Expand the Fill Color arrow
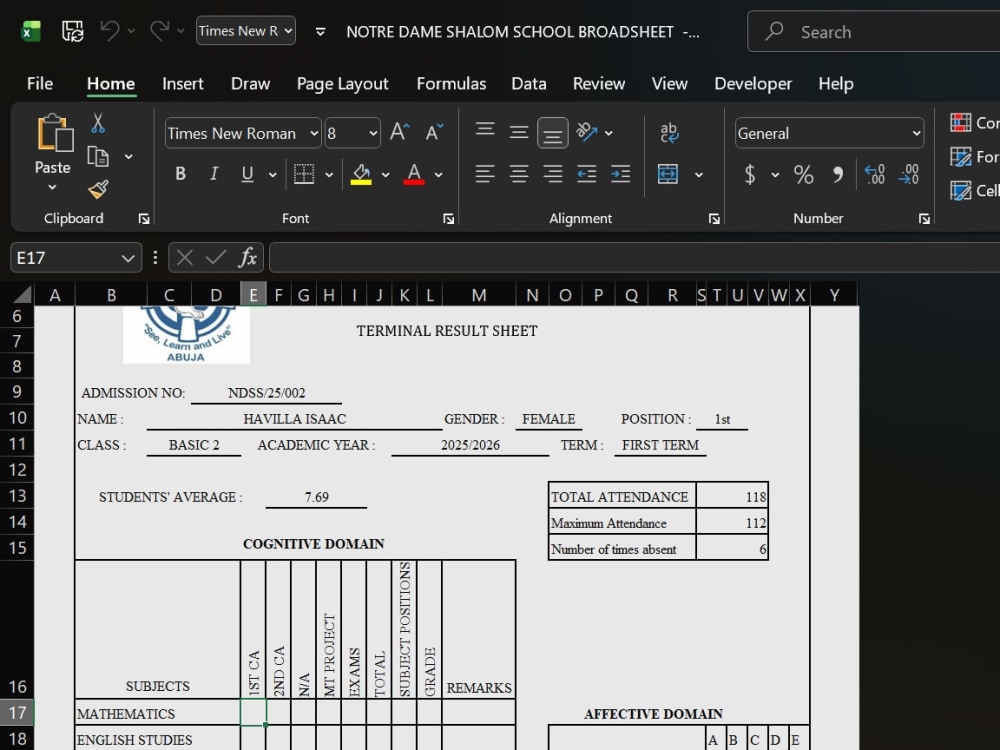 pyautogui.click(x=385, y=174)
